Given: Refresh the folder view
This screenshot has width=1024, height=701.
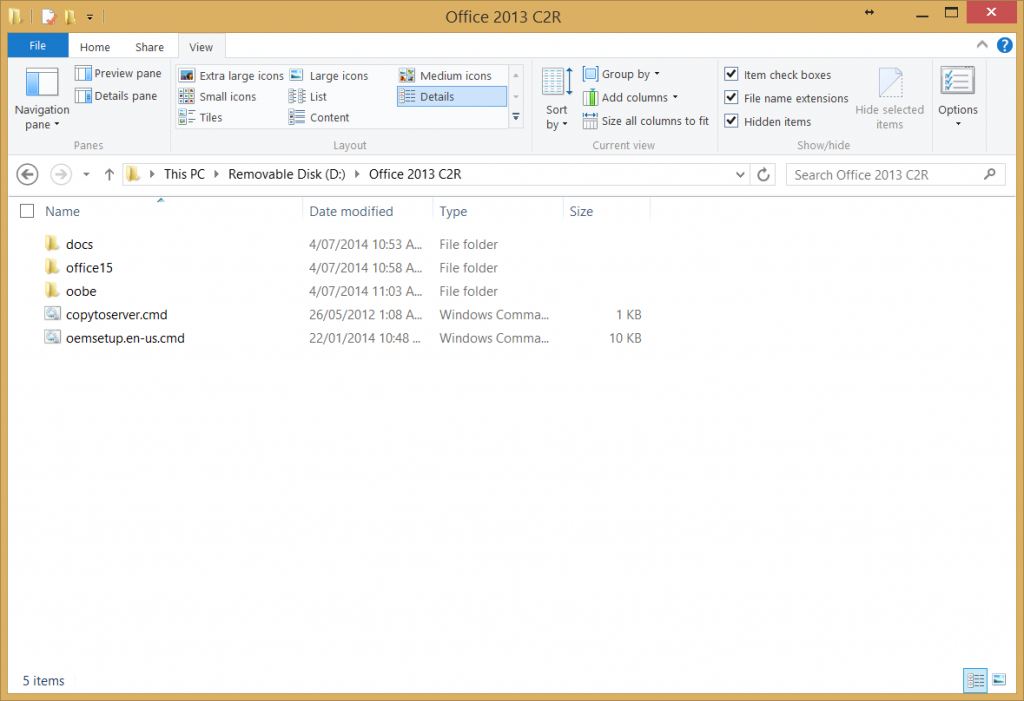Looking at the screenshot, I should click(761, 174).
